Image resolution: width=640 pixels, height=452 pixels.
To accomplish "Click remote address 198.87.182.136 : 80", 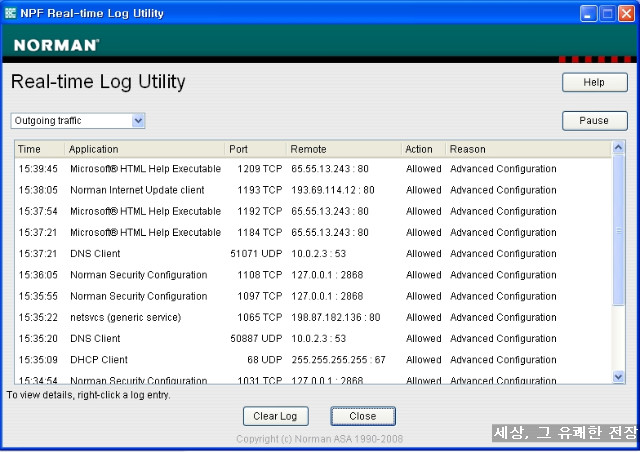I will point(336,317).
